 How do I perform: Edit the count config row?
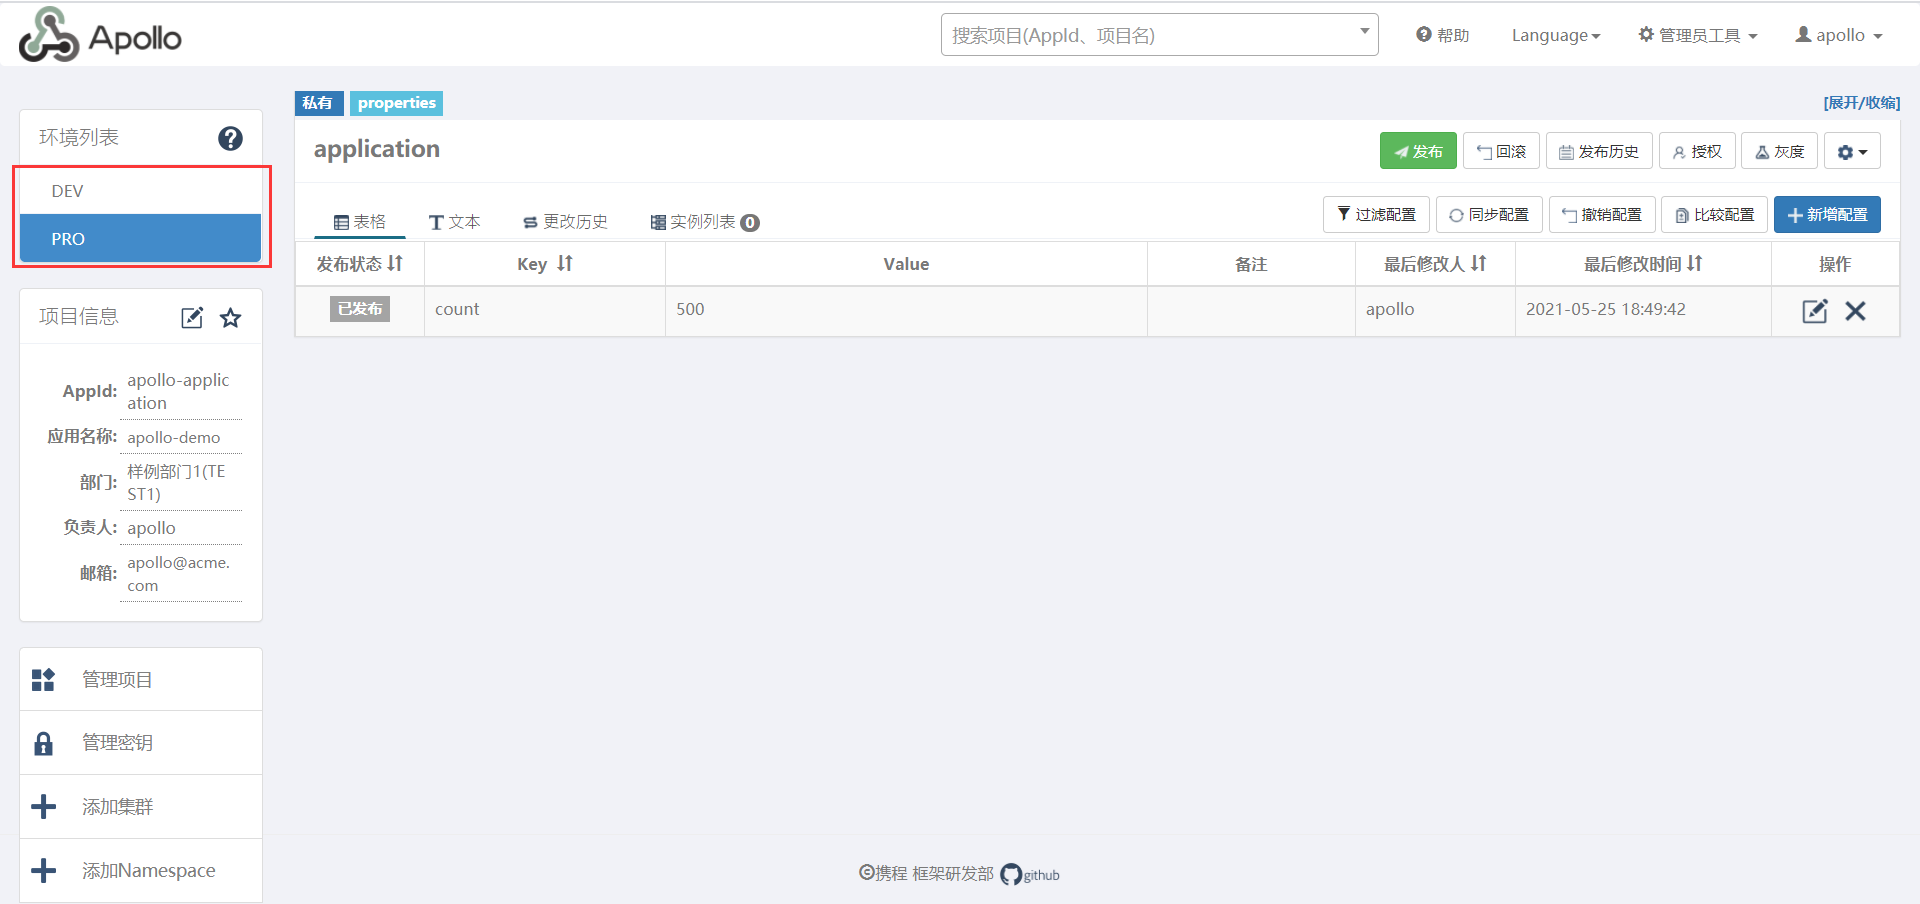point(1815,311)
